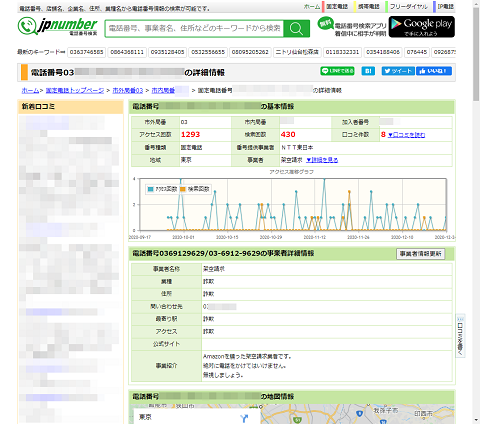Open the Google Play app badge
The image size is (480, 424).
(422, 27)
